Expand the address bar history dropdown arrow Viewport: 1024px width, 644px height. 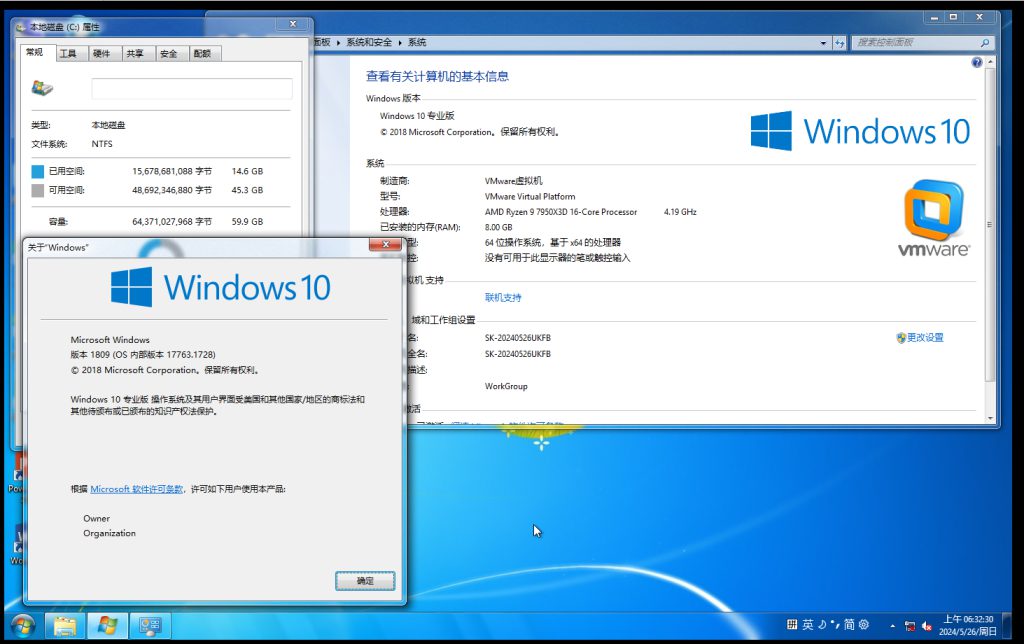click(824, 43)
